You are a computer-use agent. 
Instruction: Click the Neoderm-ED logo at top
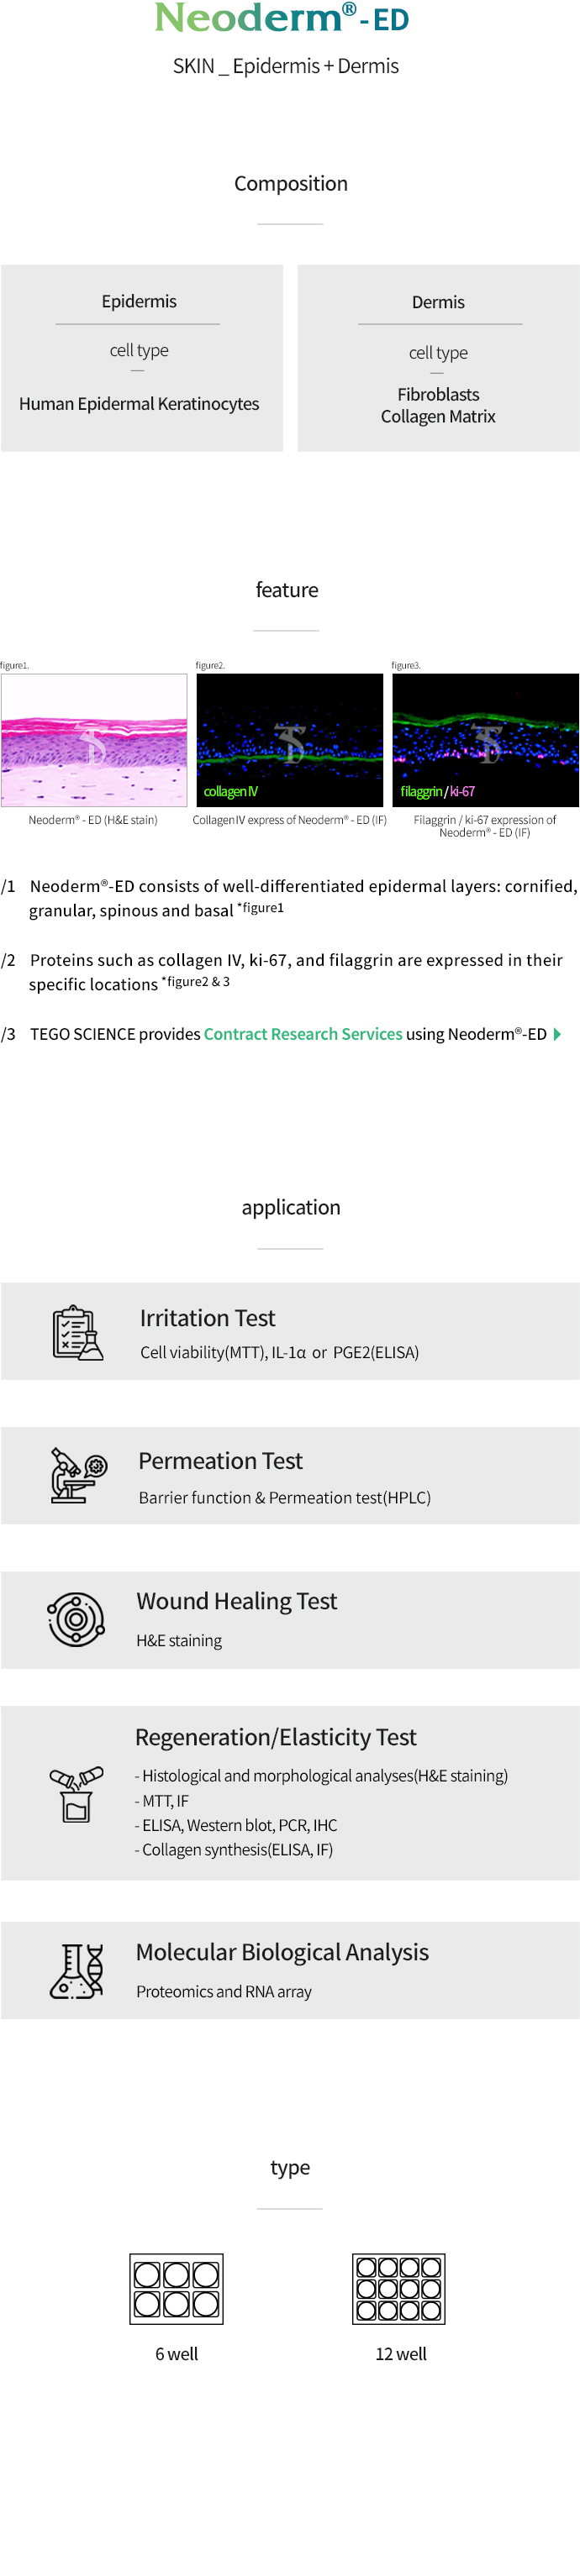coord(282,17)
